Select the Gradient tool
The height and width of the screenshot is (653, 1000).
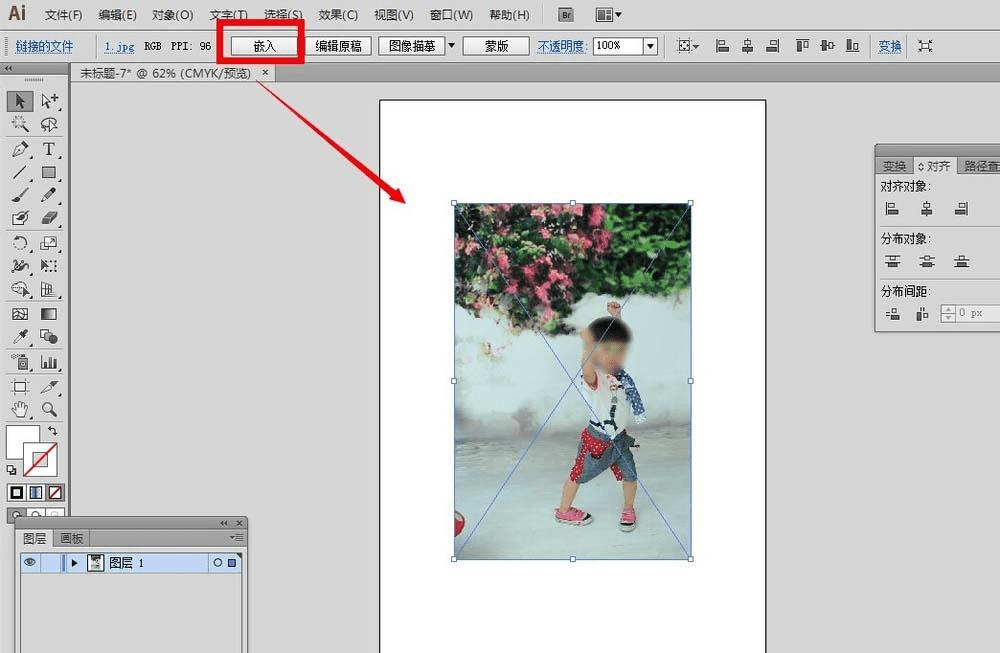pyautogui.click(x=49, y=314)
